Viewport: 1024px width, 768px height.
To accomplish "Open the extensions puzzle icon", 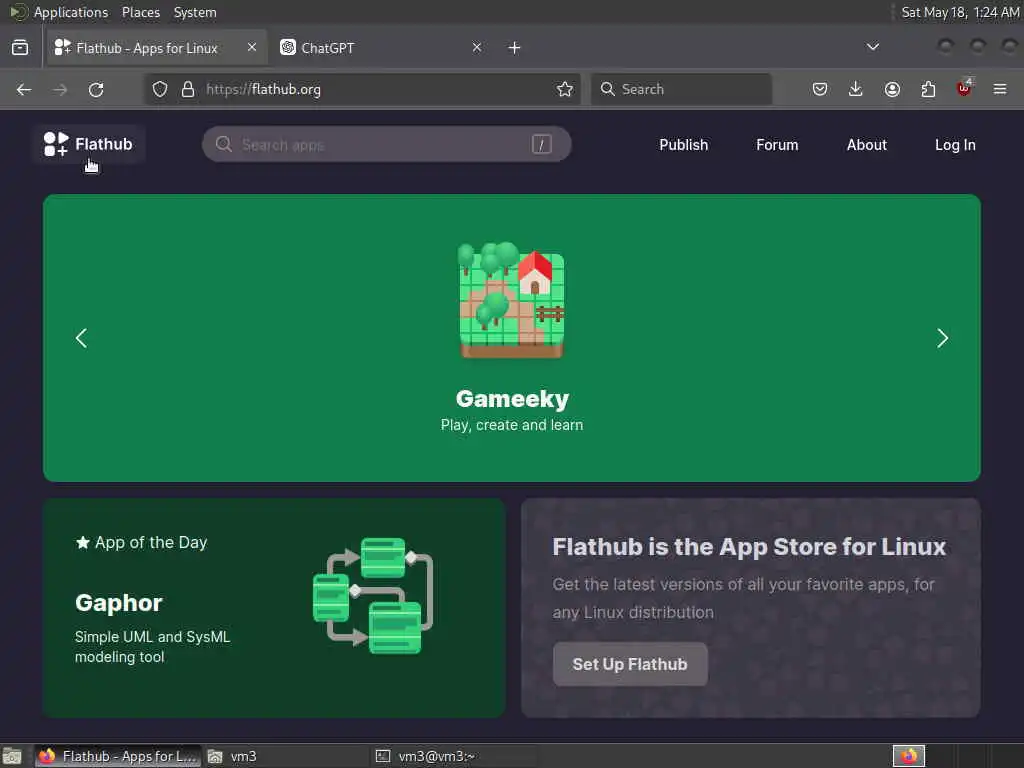I will [x=928, y=89].
